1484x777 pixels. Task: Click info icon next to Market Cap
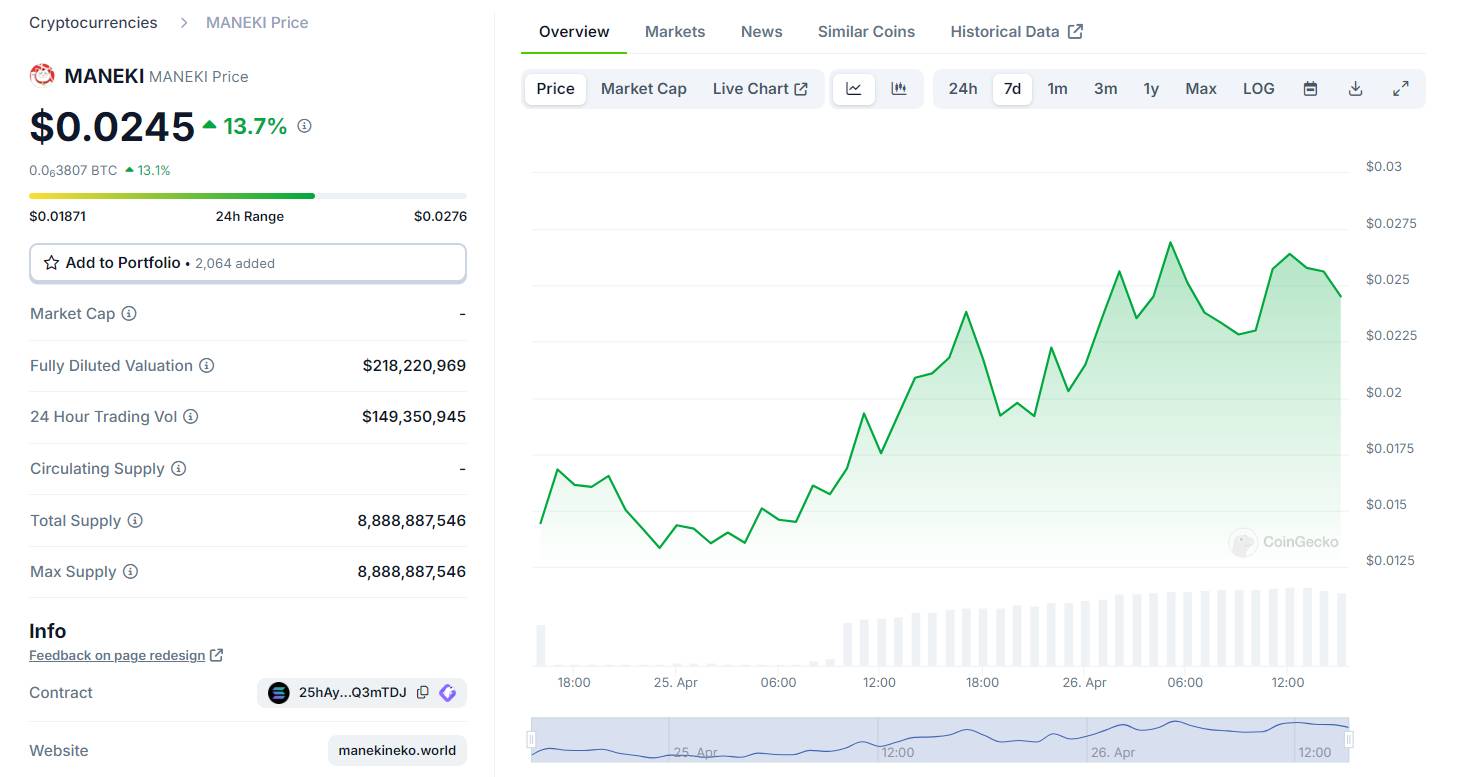(129, 314)
